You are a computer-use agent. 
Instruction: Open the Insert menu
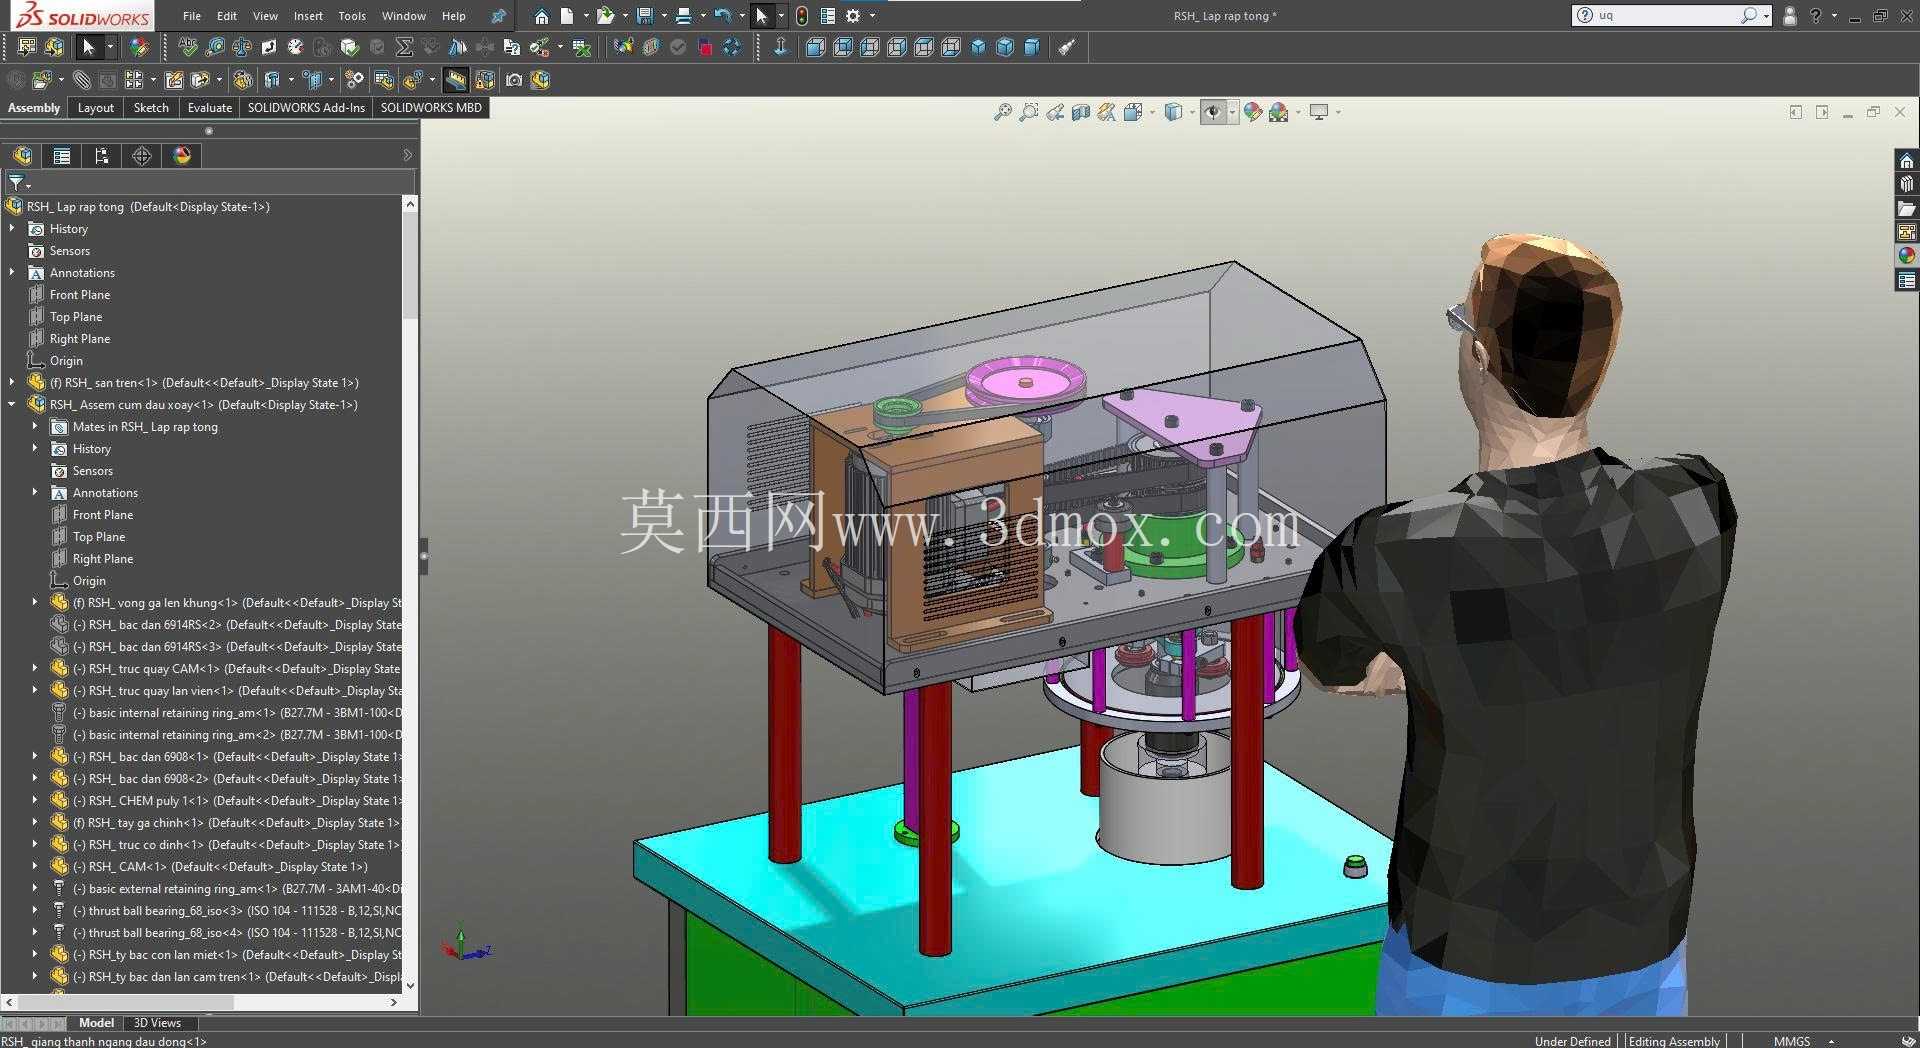pos(308,16)
